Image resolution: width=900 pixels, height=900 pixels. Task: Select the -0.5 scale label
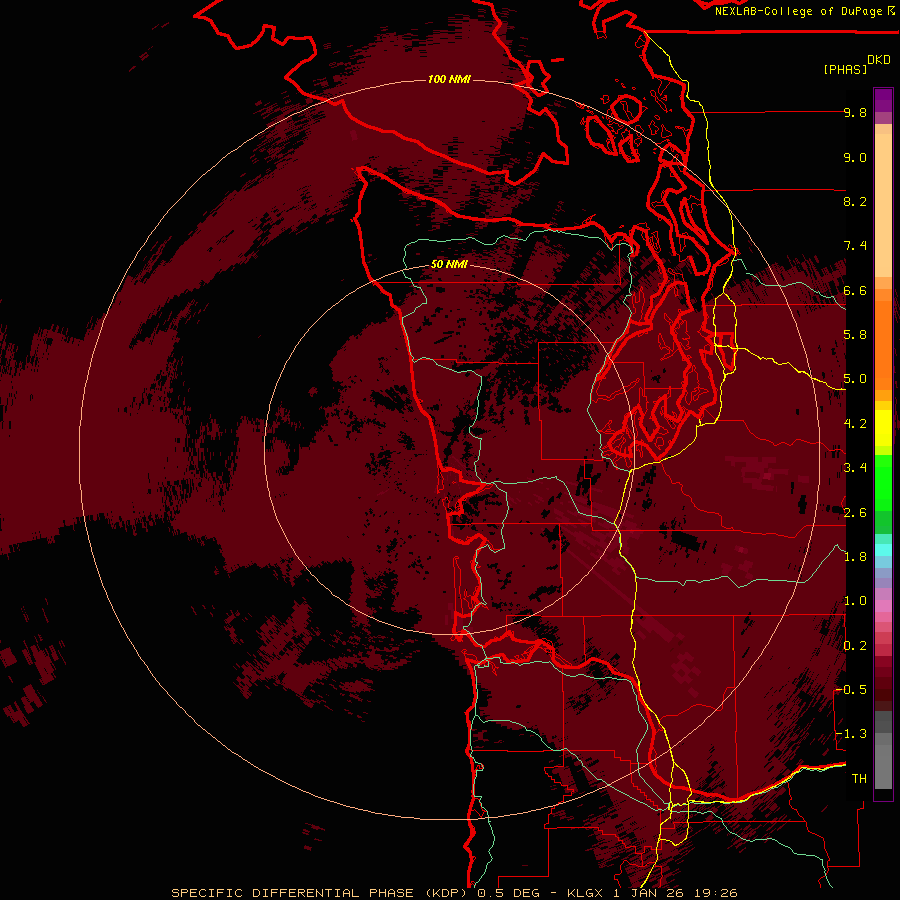[x=852, y=690]
